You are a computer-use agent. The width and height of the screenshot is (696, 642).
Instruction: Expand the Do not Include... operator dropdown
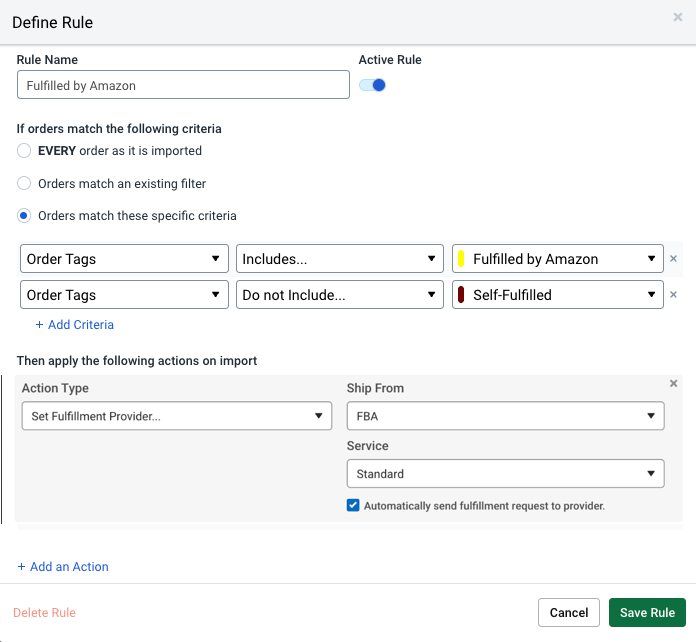point(340,295)
